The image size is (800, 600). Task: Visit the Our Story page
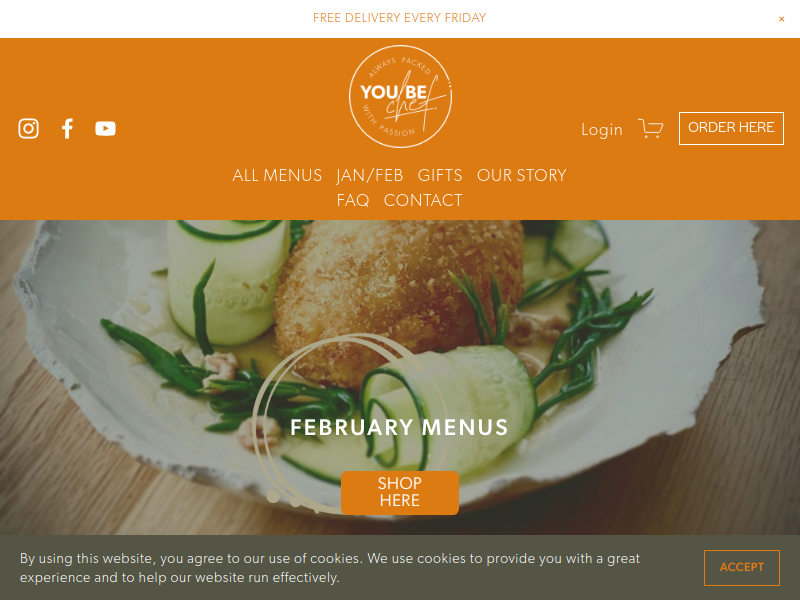(522, 176)
